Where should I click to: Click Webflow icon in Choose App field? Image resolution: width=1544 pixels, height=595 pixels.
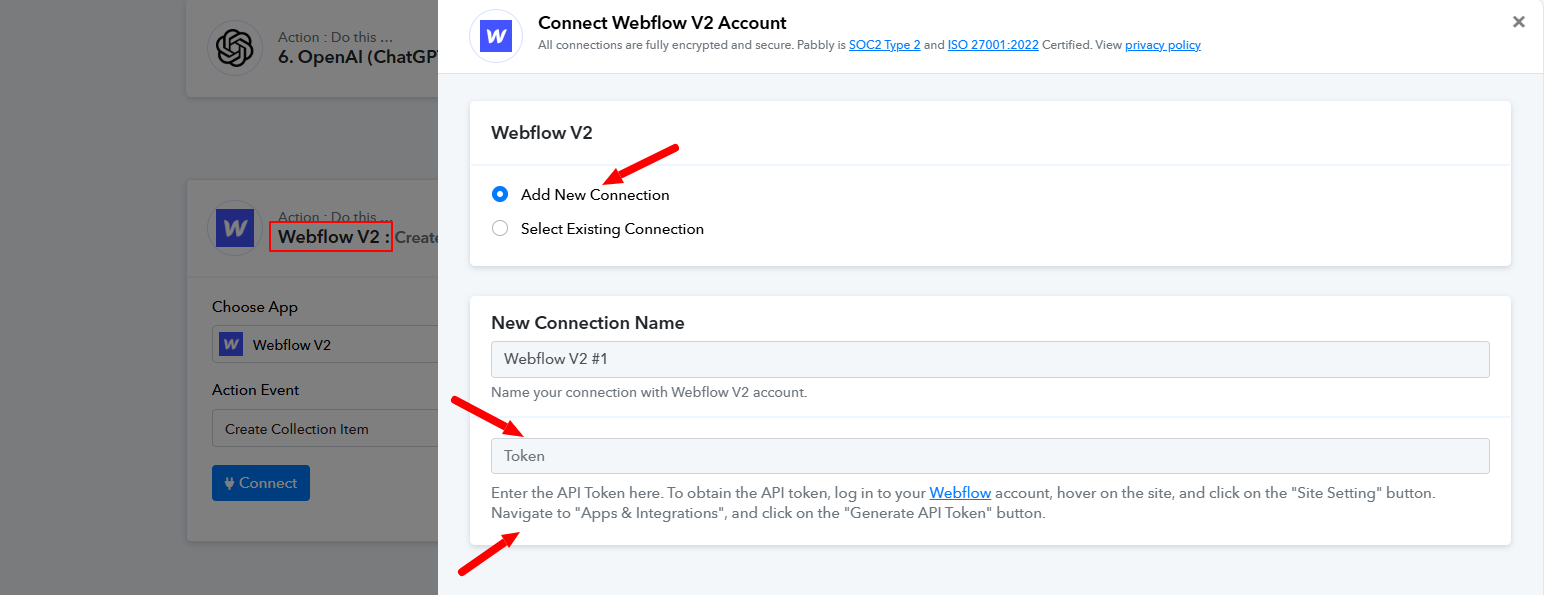coord(231,344)
